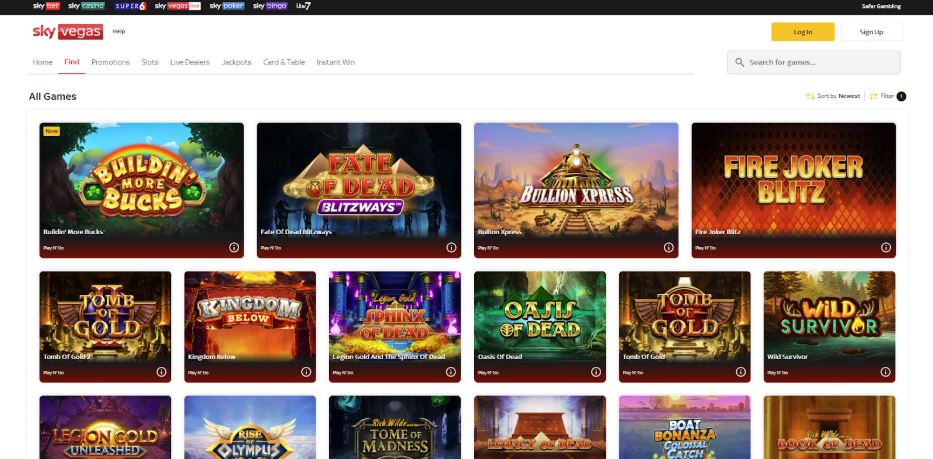Open info icon for Bullion Xpress

(668, 247)
